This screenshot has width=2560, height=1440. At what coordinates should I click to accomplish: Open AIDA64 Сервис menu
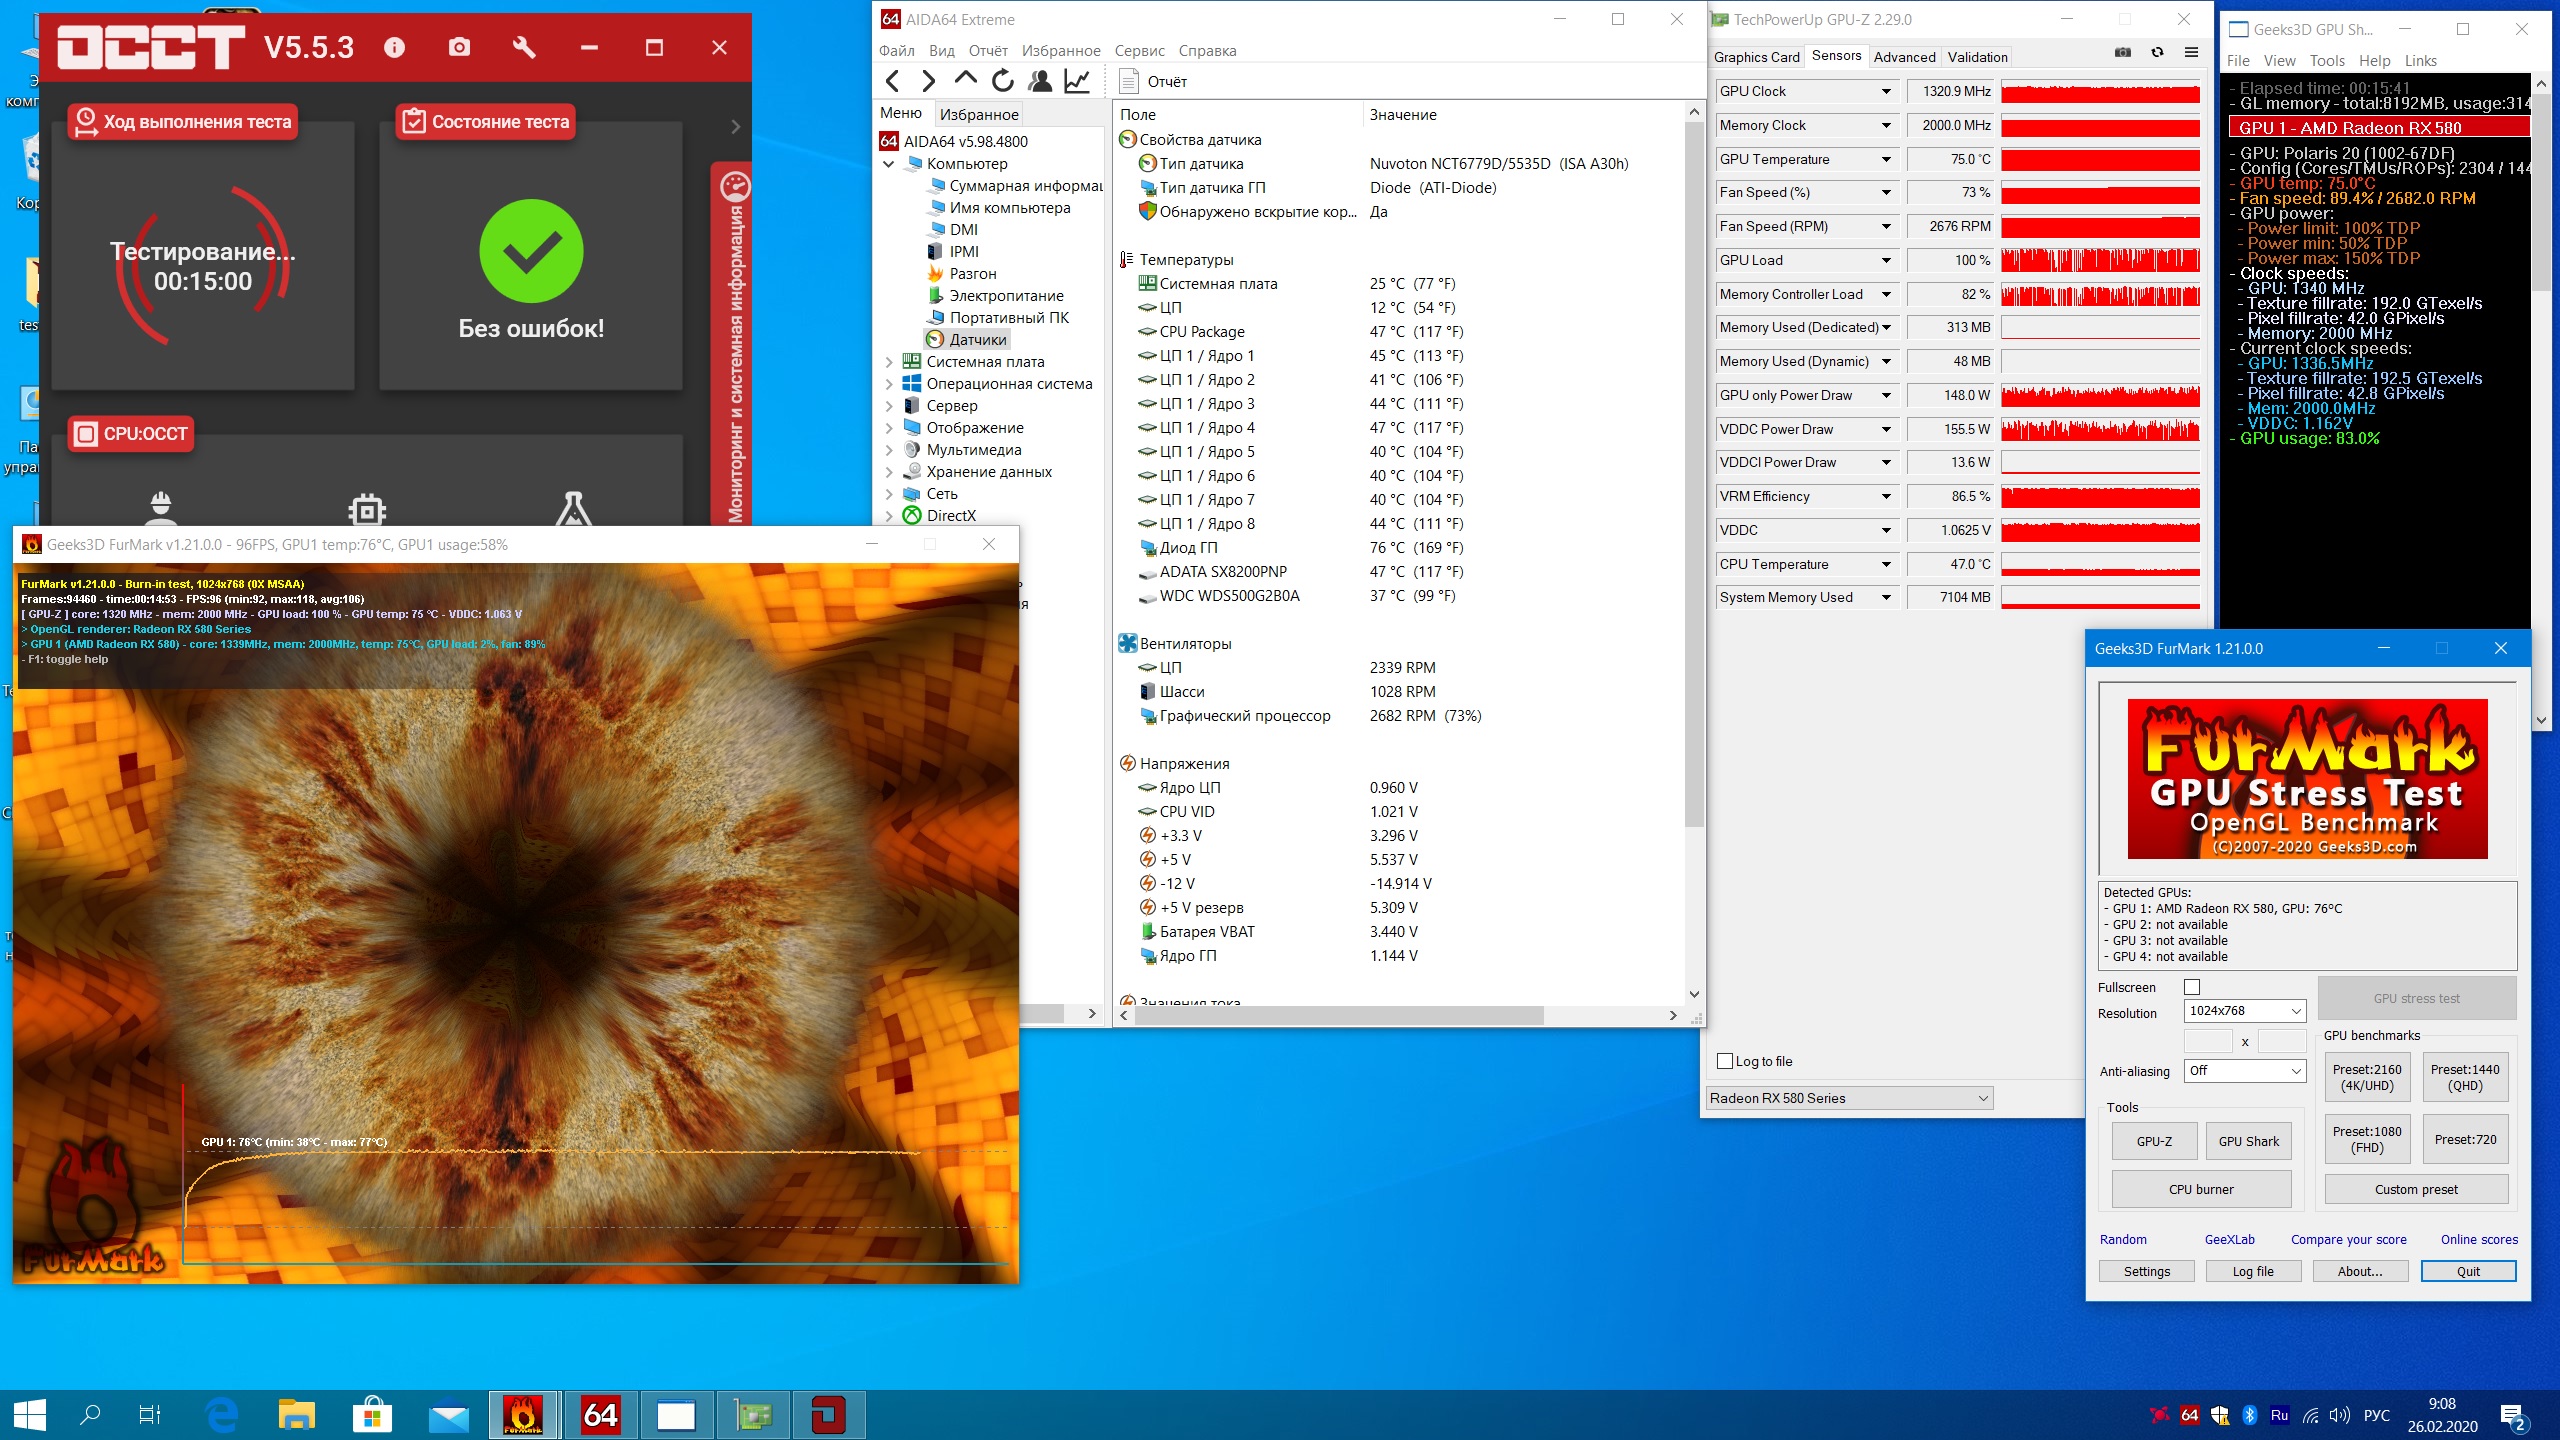pos(1139,51)
